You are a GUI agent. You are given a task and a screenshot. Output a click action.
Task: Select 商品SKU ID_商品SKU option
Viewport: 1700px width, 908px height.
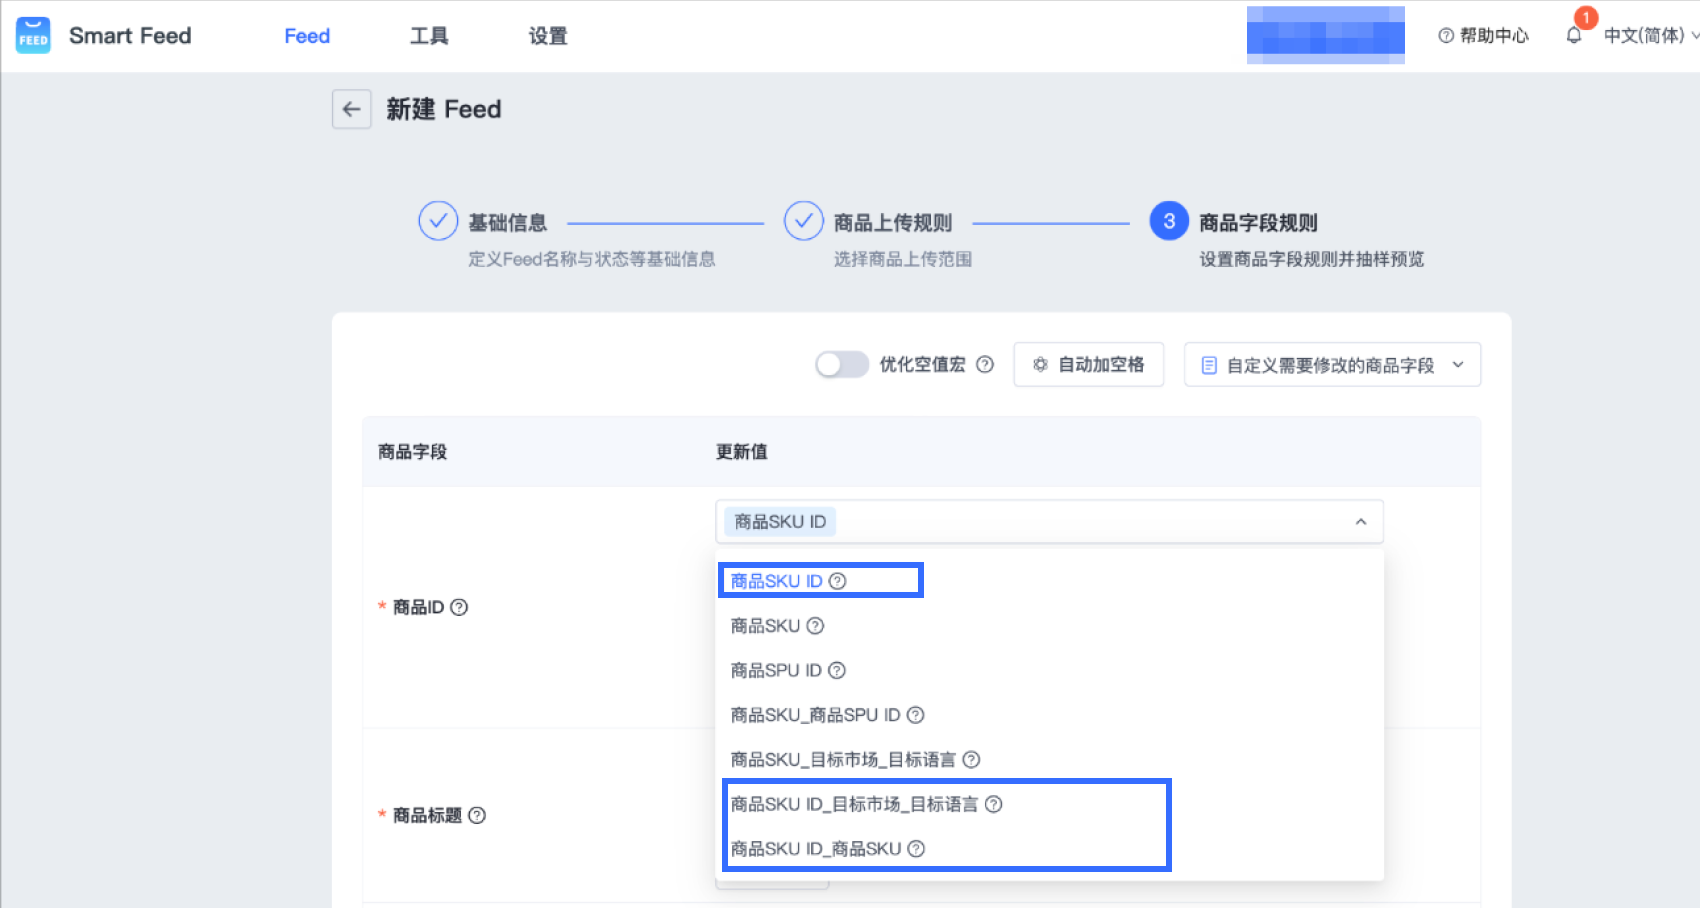coord(1050,849)
